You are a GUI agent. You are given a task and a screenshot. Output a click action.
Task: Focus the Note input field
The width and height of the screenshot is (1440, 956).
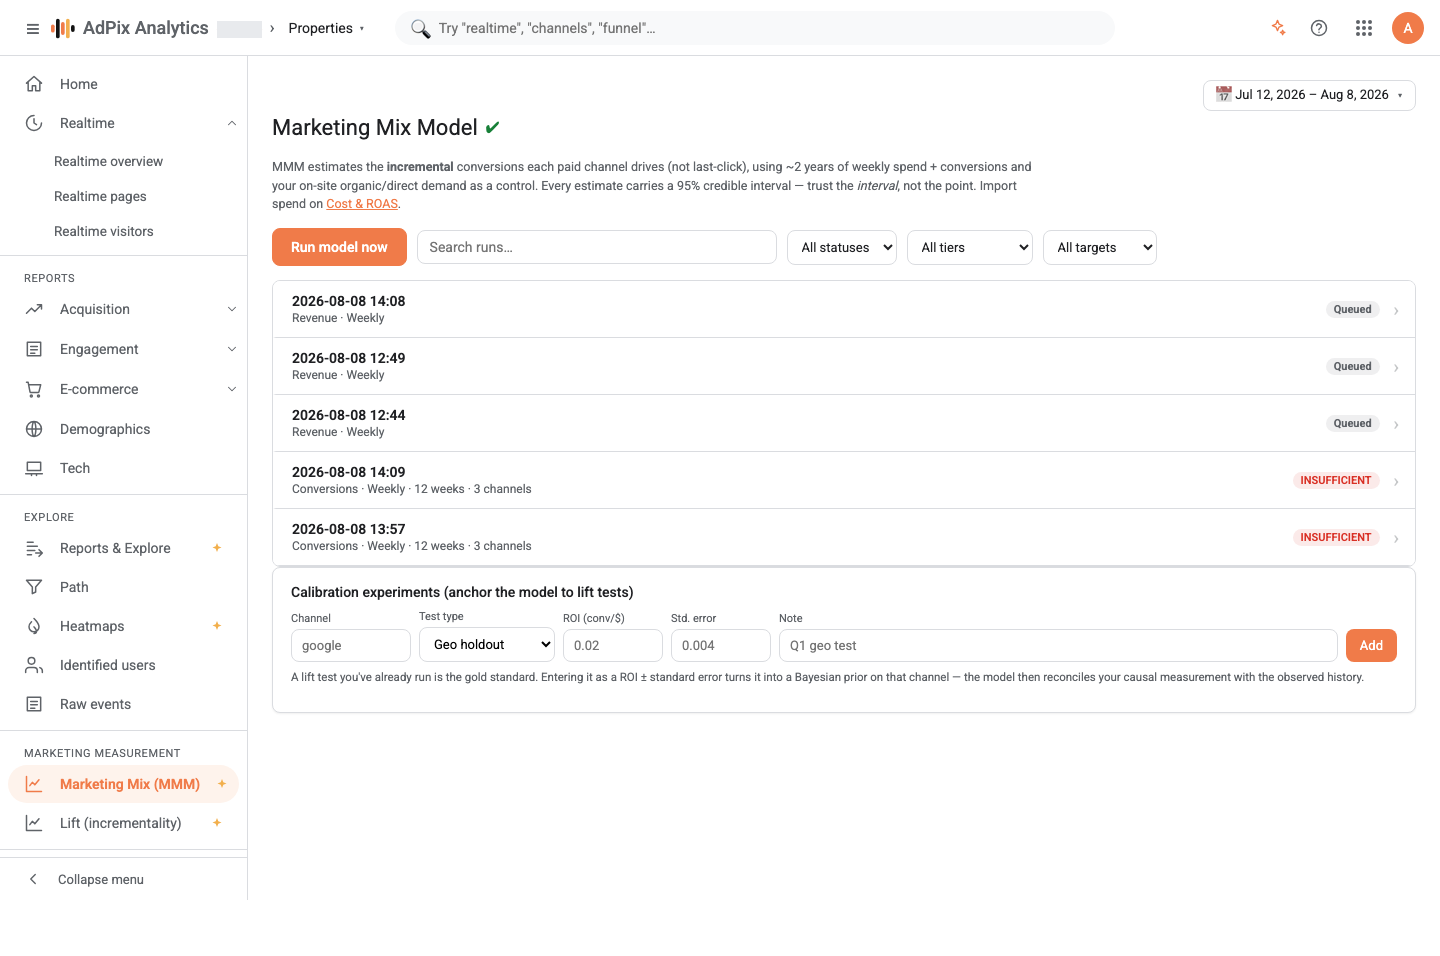pos(1058,645)
